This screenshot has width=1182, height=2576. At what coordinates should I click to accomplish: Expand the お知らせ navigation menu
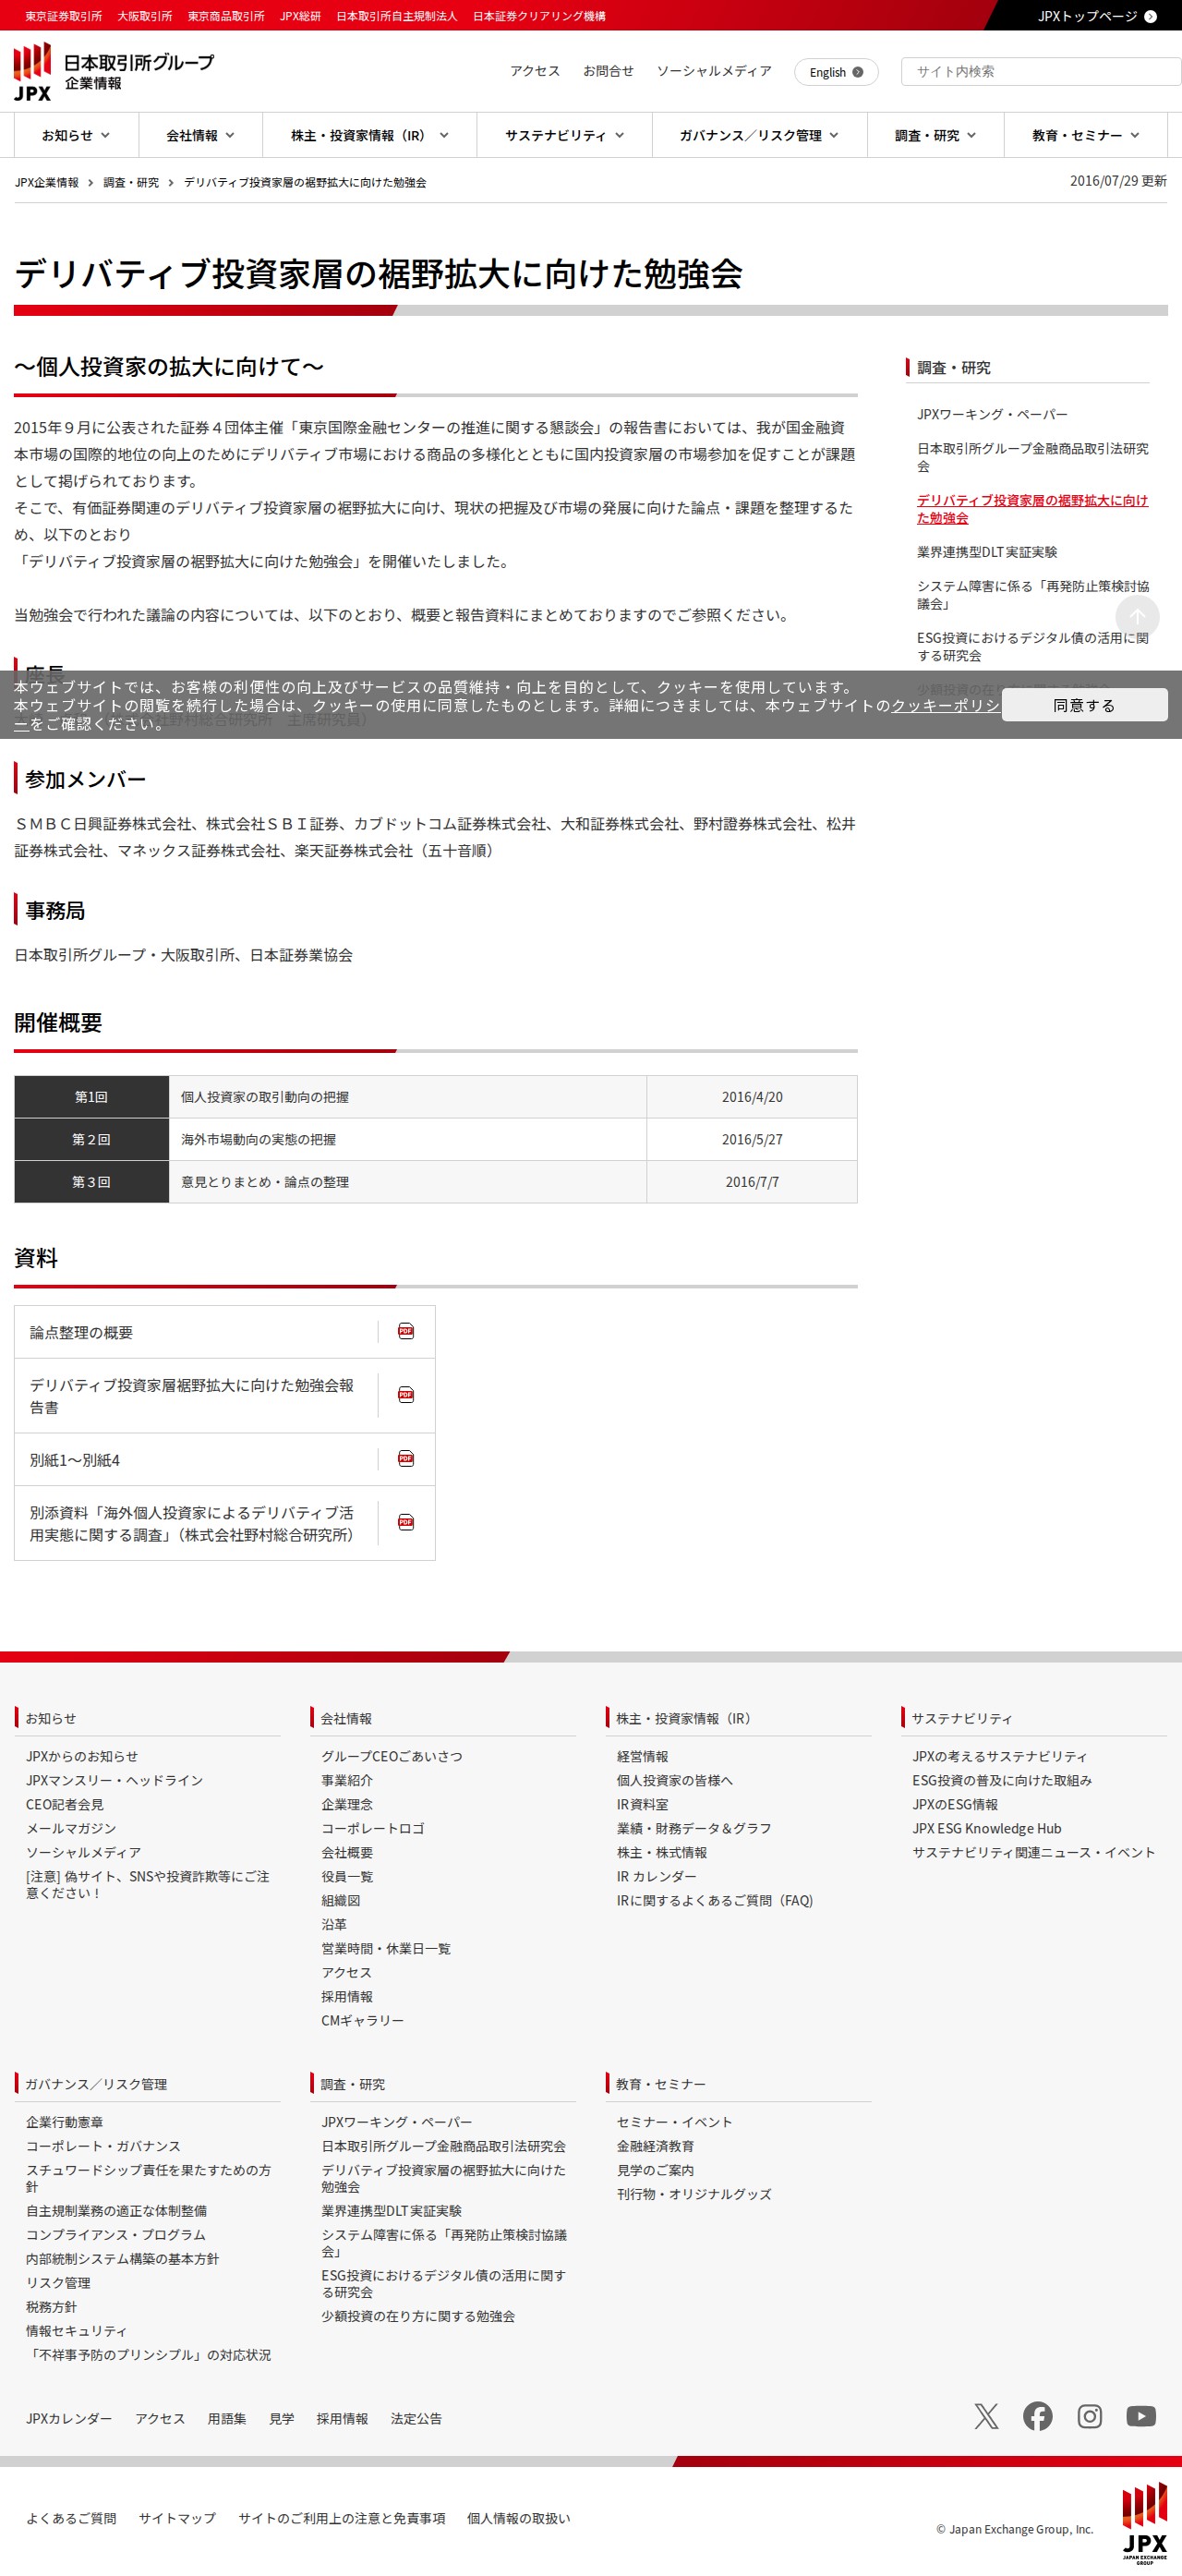pos(76,135)
